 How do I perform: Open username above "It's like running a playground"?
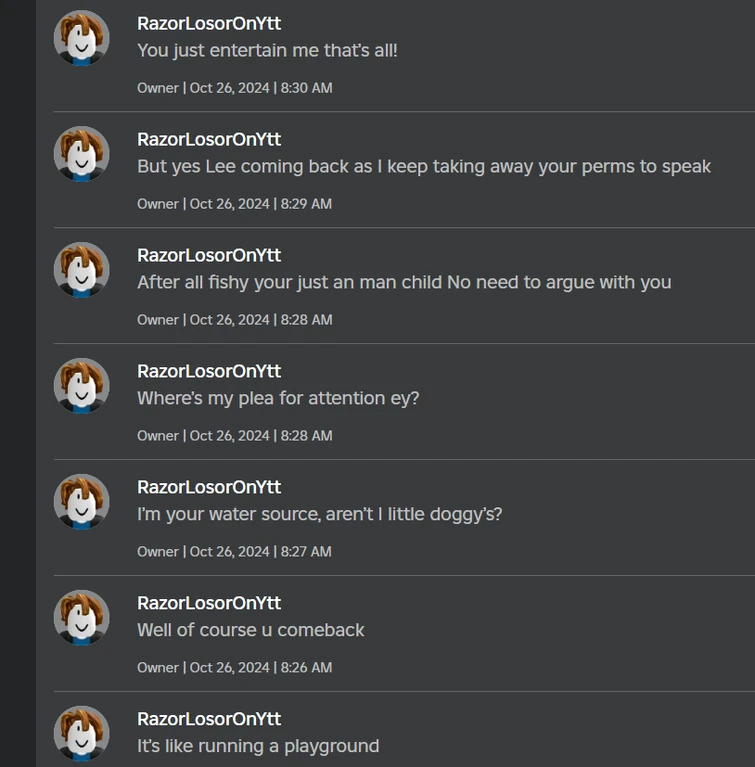(x=209, y=719)
